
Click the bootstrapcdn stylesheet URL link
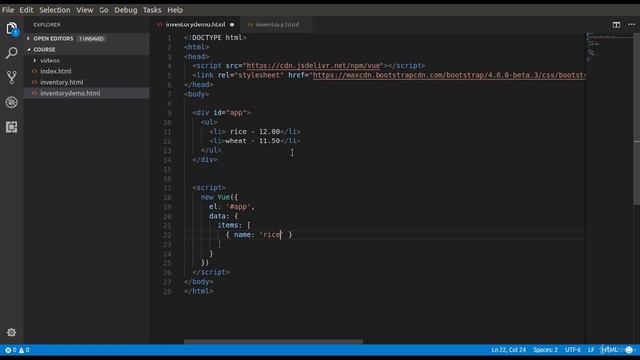[449, 75]
